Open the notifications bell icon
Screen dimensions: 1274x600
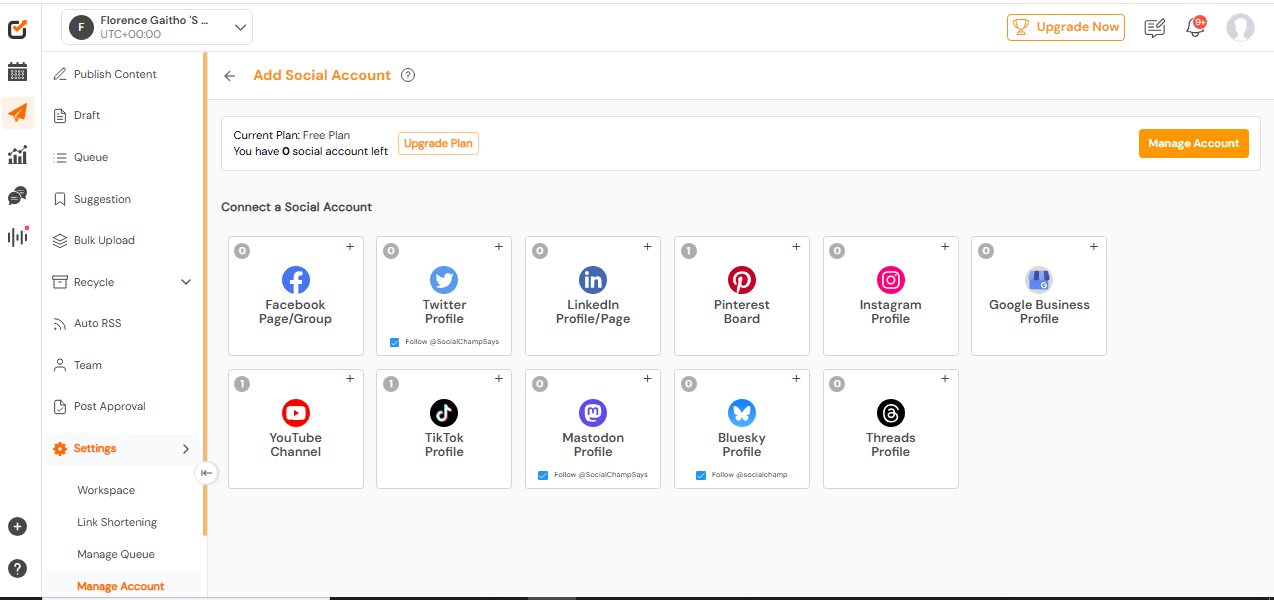coord(1195,27)
